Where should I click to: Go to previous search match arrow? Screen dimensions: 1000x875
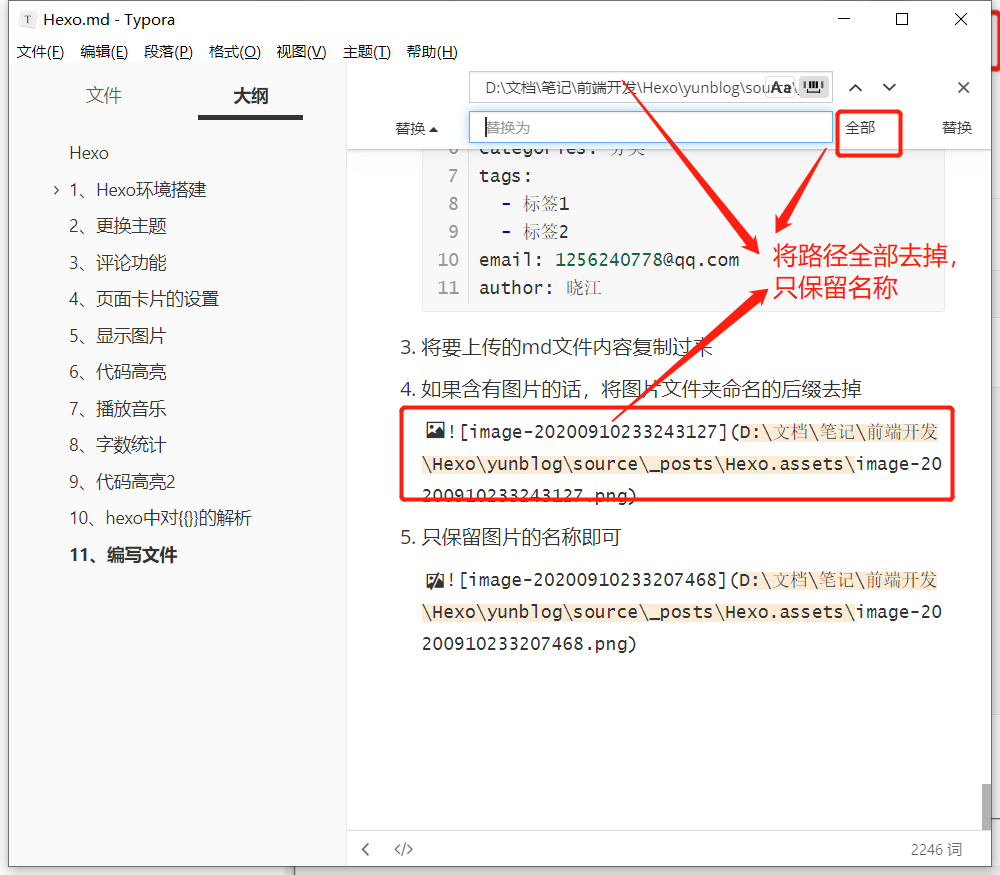856,88
